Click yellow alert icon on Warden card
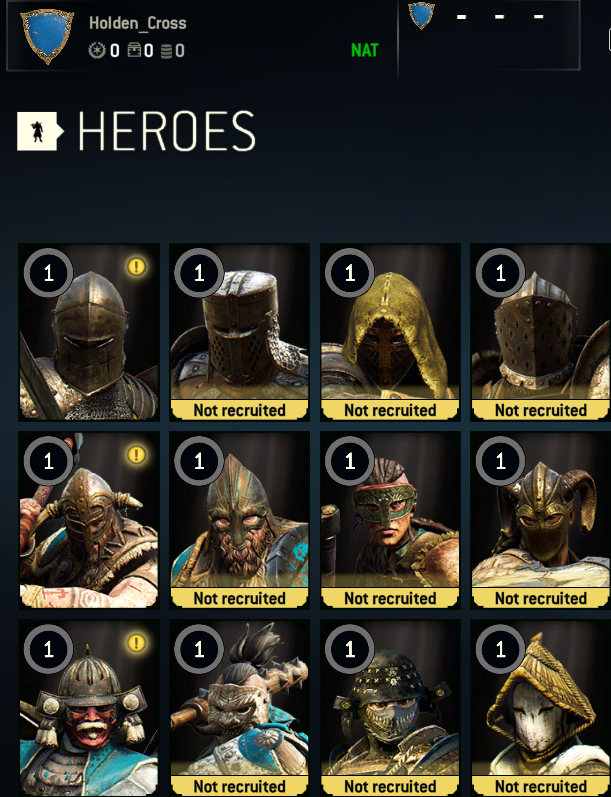 [x=136, y=266]
